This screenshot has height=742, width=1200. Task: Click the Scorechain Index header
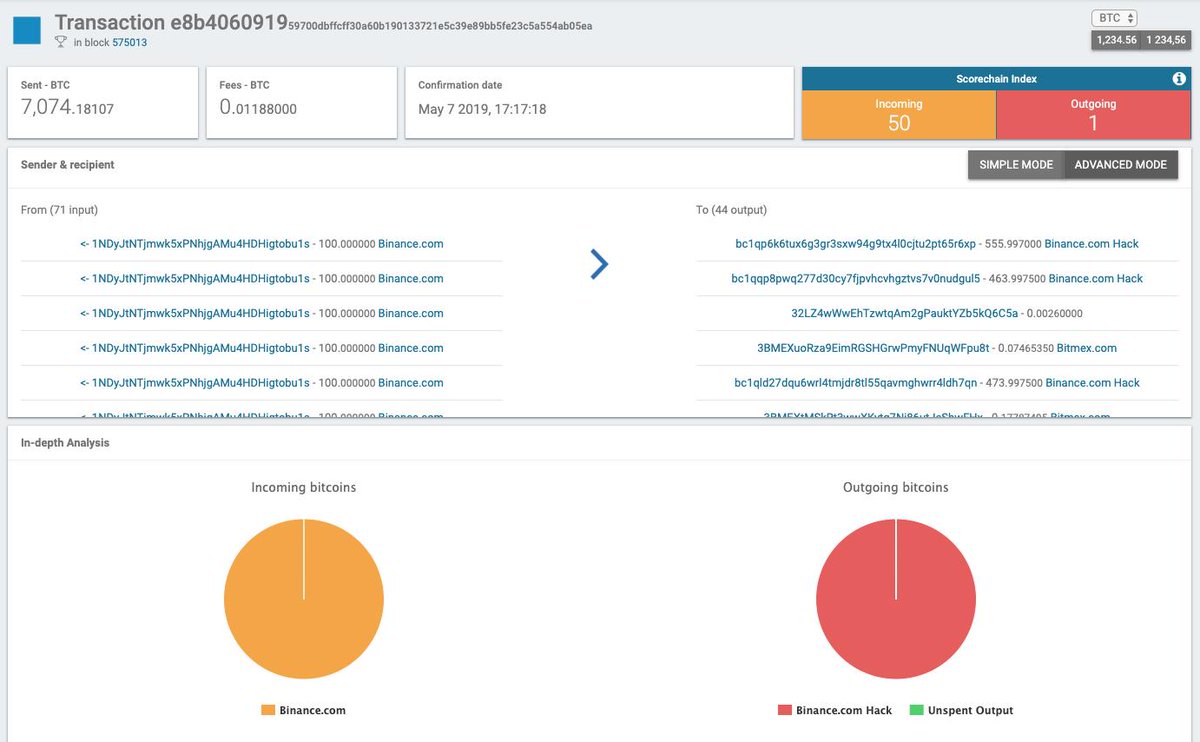997,79
